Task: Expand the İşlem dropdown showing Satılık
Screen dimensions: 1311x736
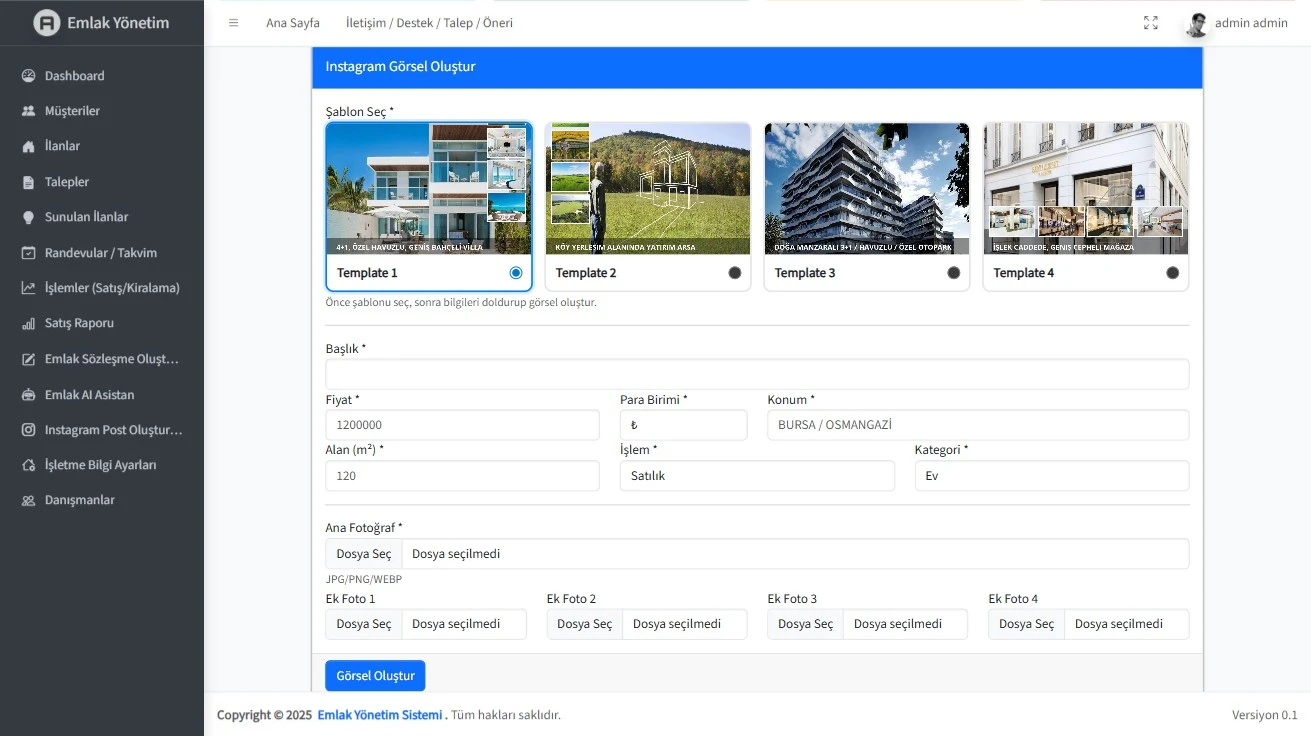Action: 756,476
